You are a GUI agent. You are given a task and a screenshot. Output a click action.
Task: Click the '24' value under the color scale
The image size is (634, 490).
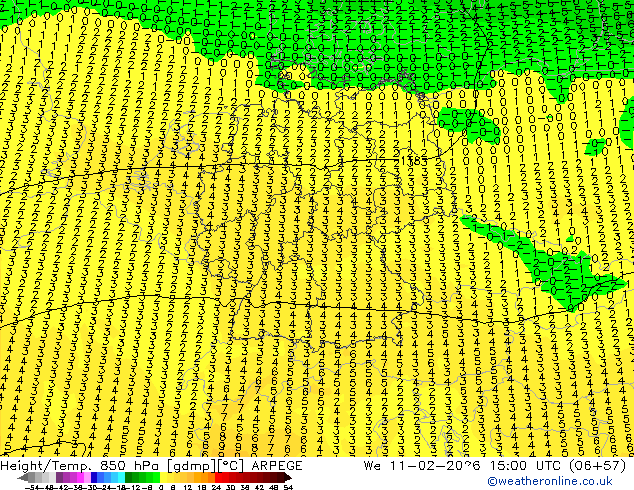[x=216, y=488]
